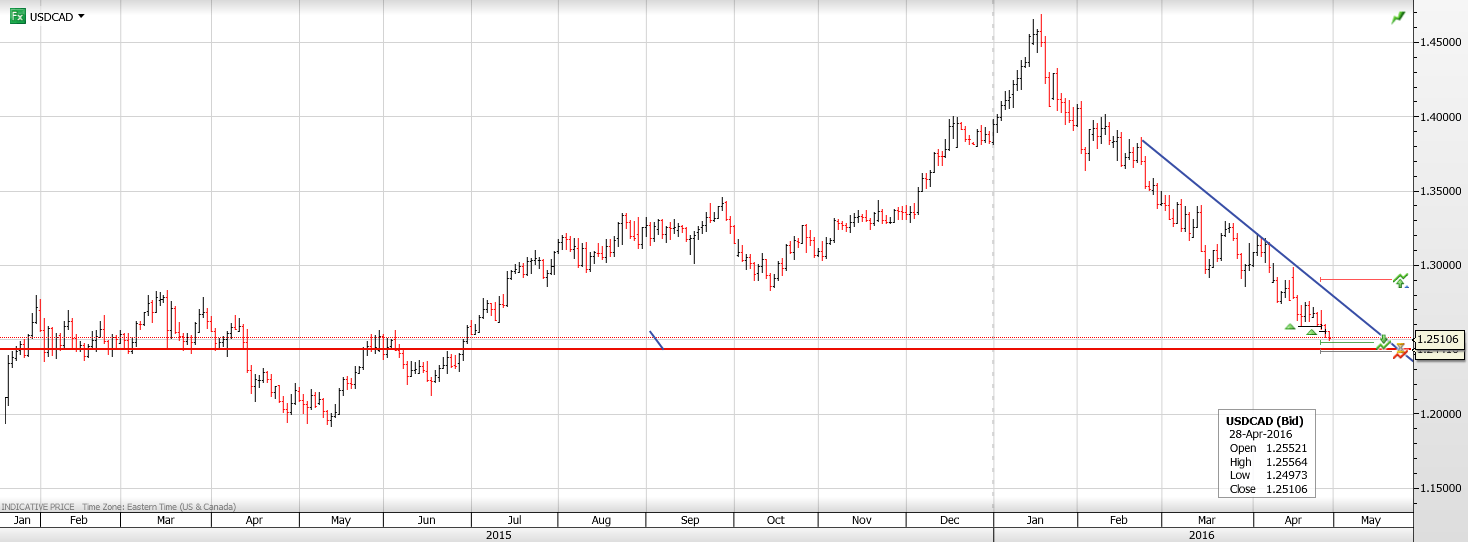Screen dimensions: 1468x542
Task: Click the 2016 year label on time axis
Action: 1203,535
